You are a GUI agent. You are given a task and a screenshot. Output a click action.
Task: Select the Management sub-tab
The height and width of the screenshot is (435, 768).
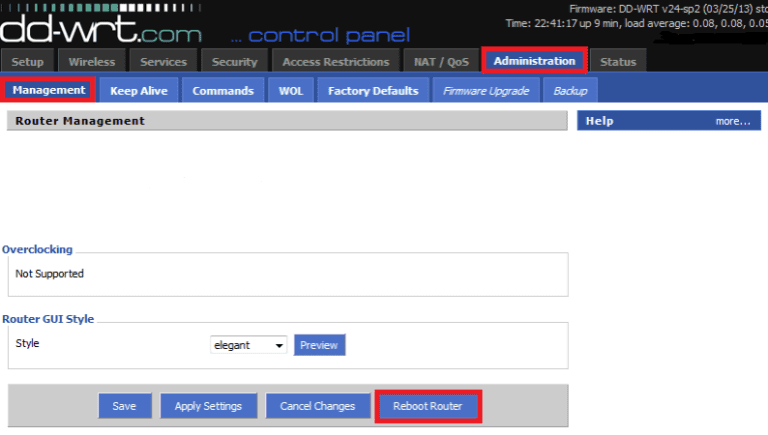pyautogui.click(x=48, y=90)
